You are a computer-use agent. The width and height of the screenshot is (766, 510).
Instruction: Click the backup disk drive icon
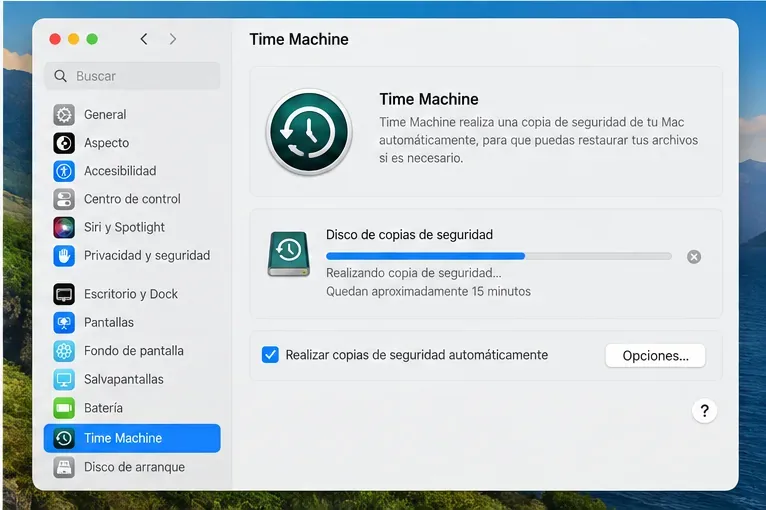[289, 254]
